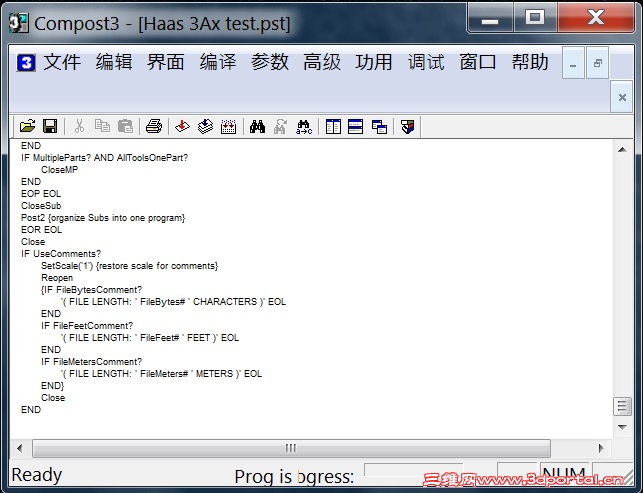Click the horizontal scrollbar thumb
Viewport: 643px width, 493px height.
(291, 448)
